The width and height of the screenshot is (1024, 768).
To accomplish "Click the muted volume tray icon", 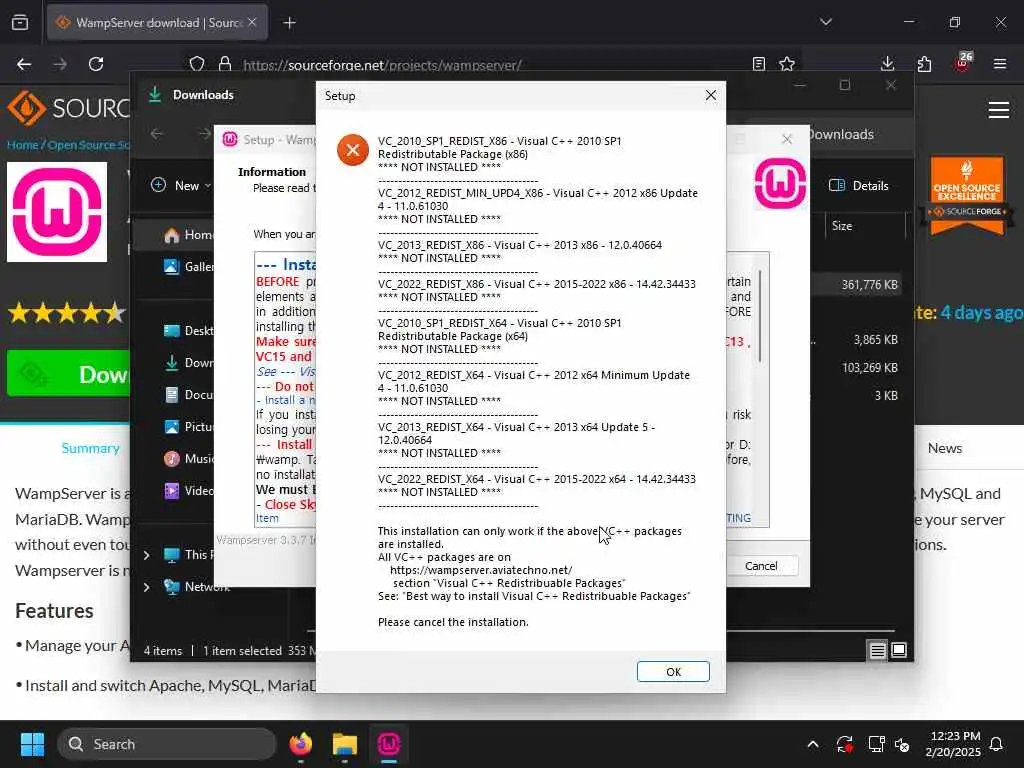I will 903,744.
